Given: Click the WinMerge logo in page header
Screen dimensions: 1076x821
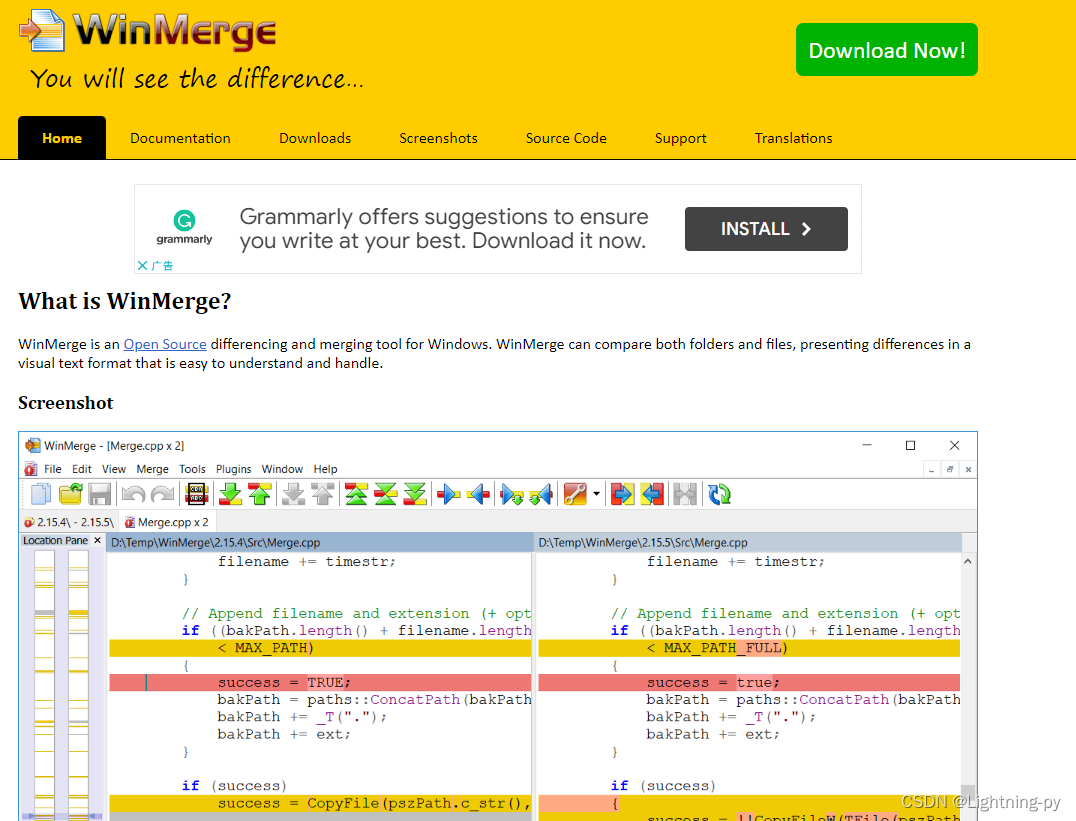Looking at the screenshot, I should pyautogui.click(x=149, y=32).
